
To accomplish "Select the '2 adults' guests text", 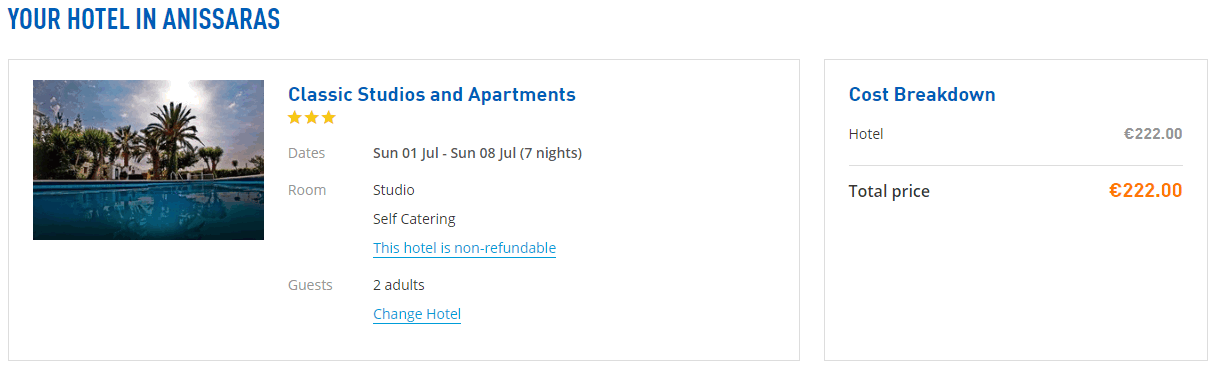I will point(399,285).
